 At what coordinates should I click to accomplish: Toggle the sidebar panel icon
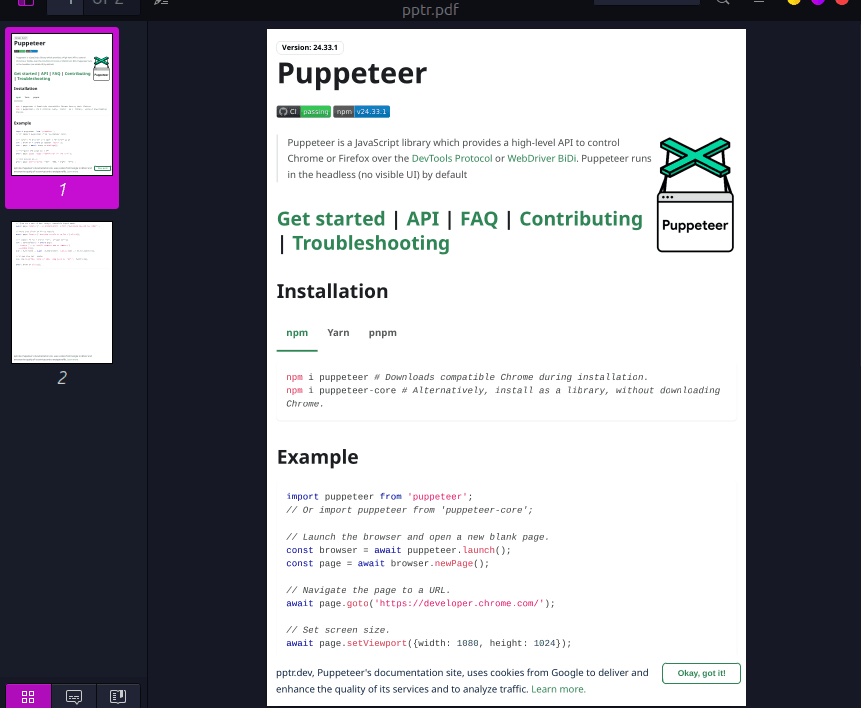click(x=25, y=4)
